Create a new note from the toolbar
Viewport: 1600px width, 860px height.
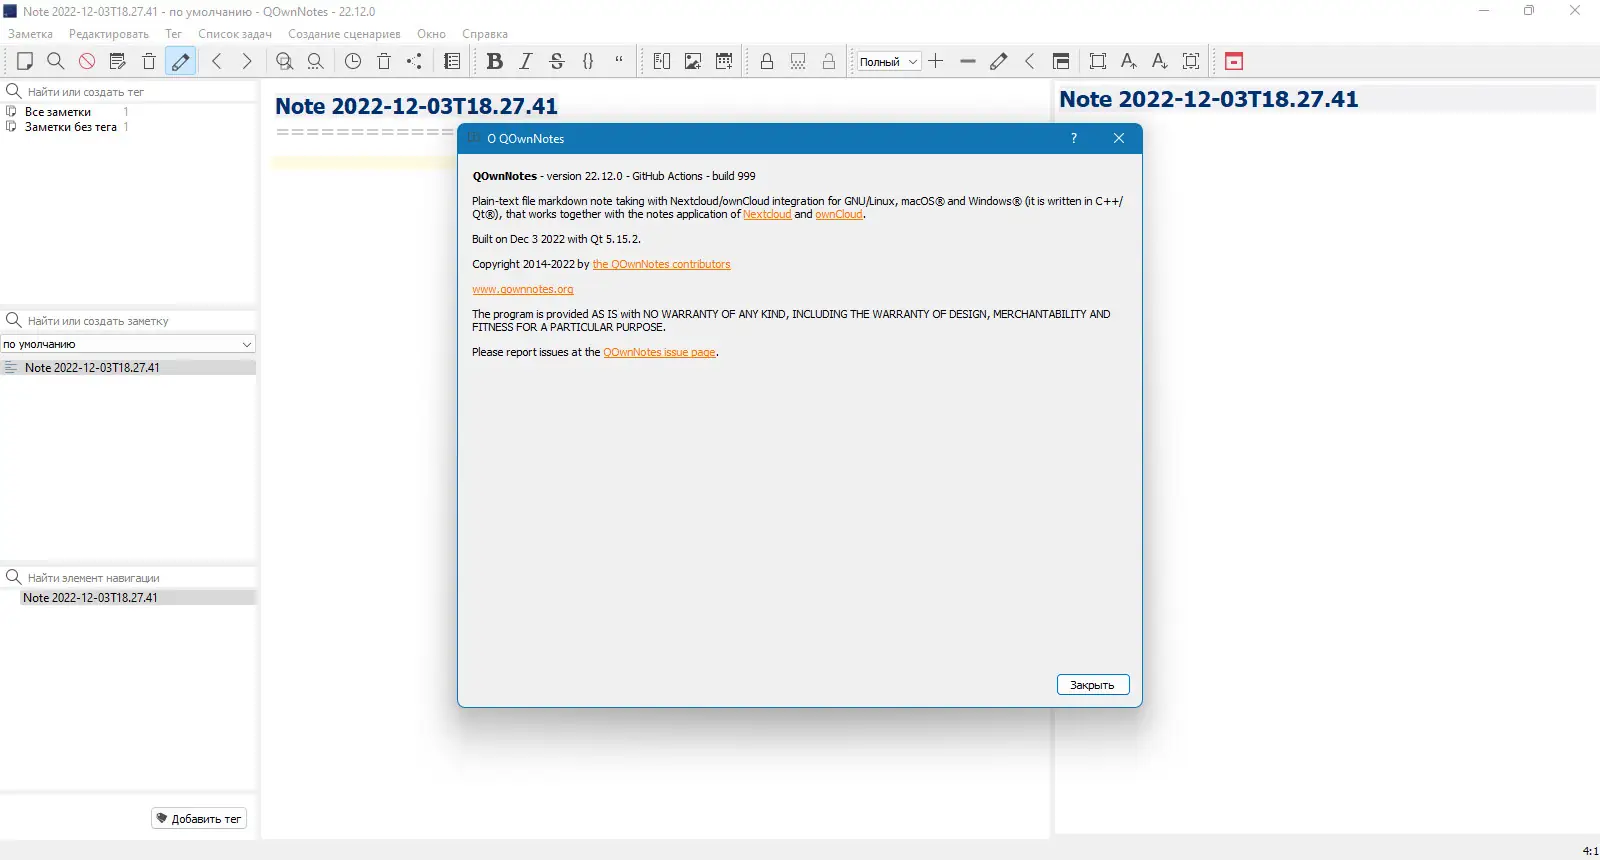click(x=25, y=61)
